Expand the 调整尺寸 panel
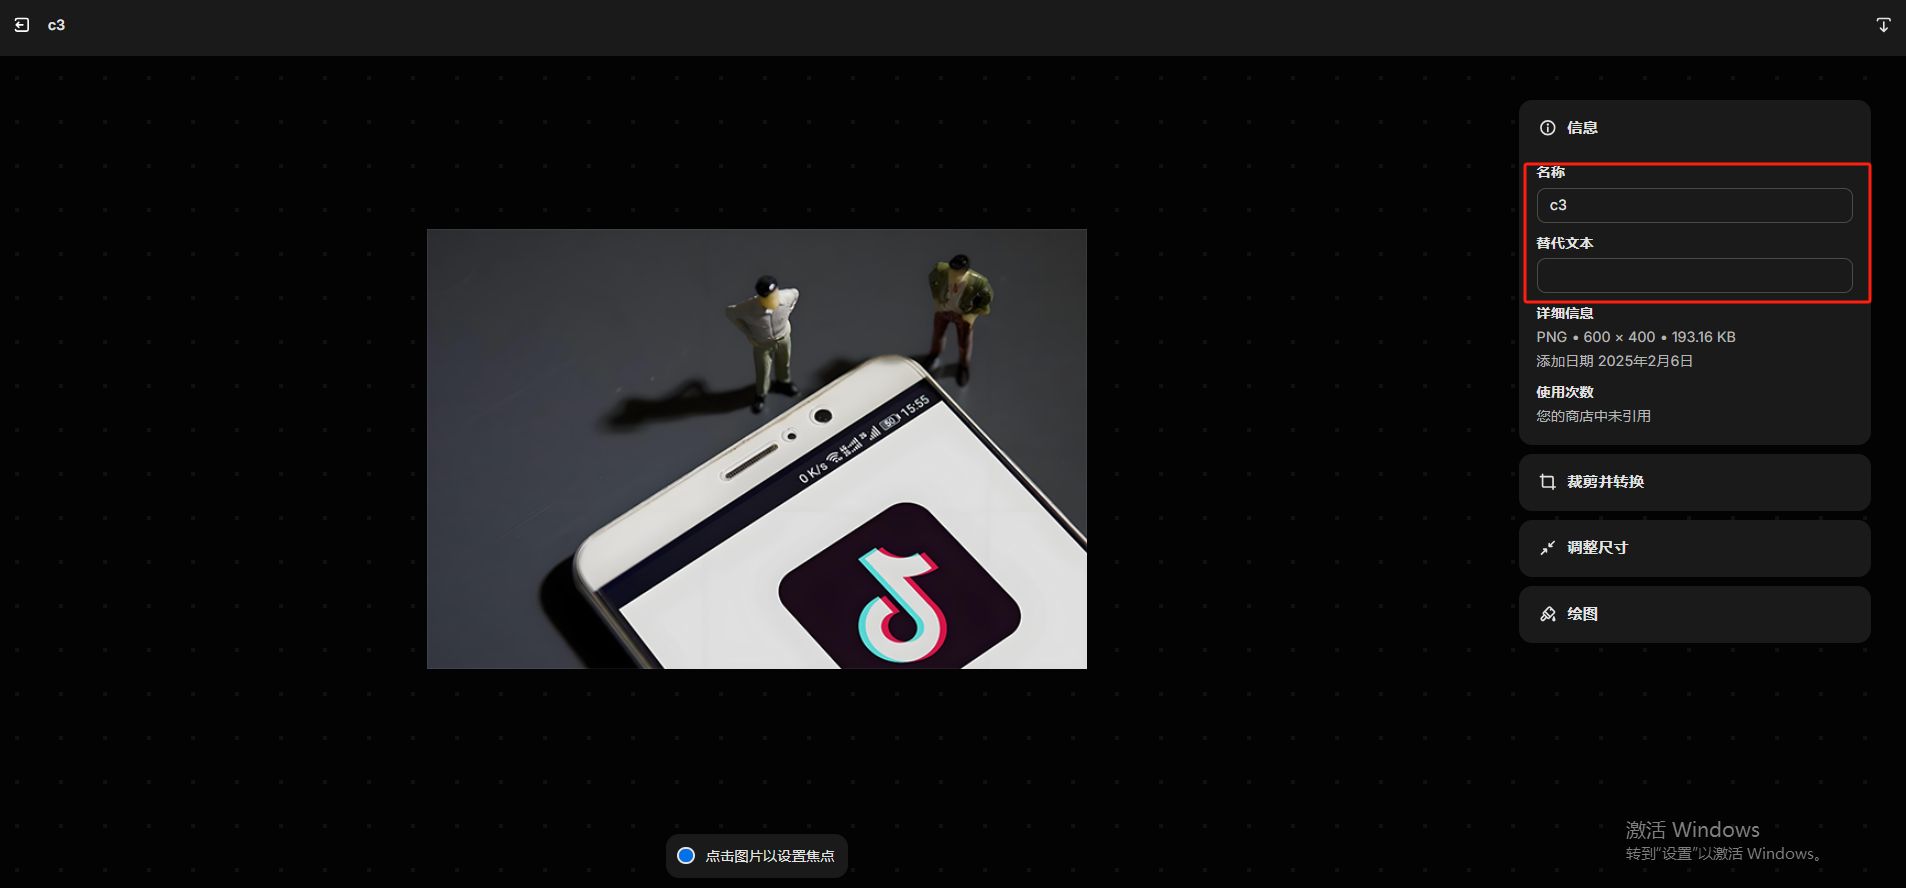Viewport: 1906px width, 888px height. 1694,548
